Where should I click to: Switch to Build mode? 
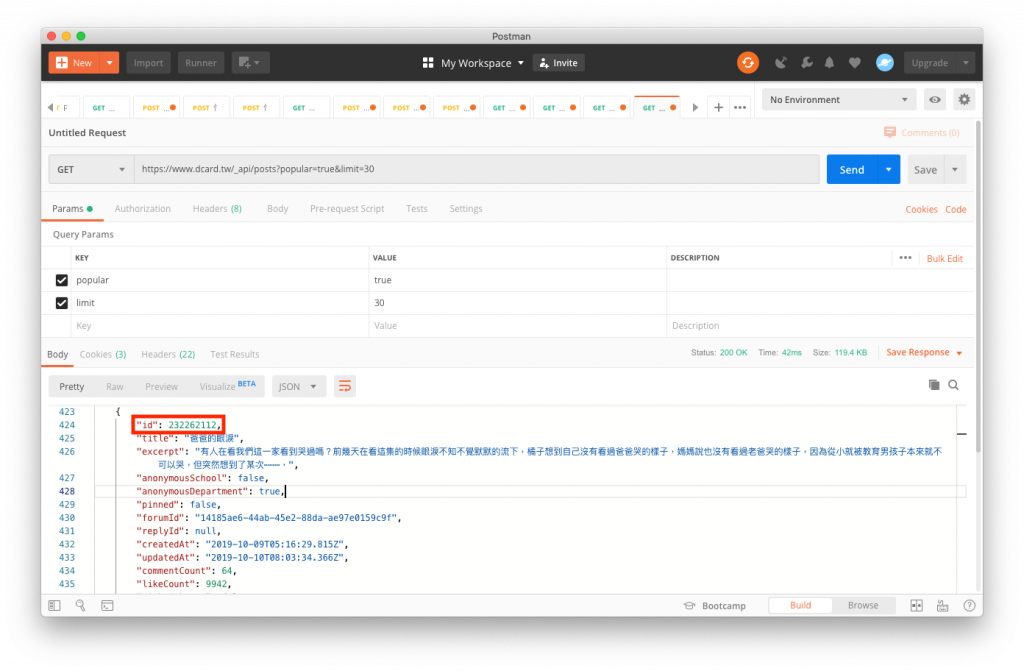click(x=801, y=606)
